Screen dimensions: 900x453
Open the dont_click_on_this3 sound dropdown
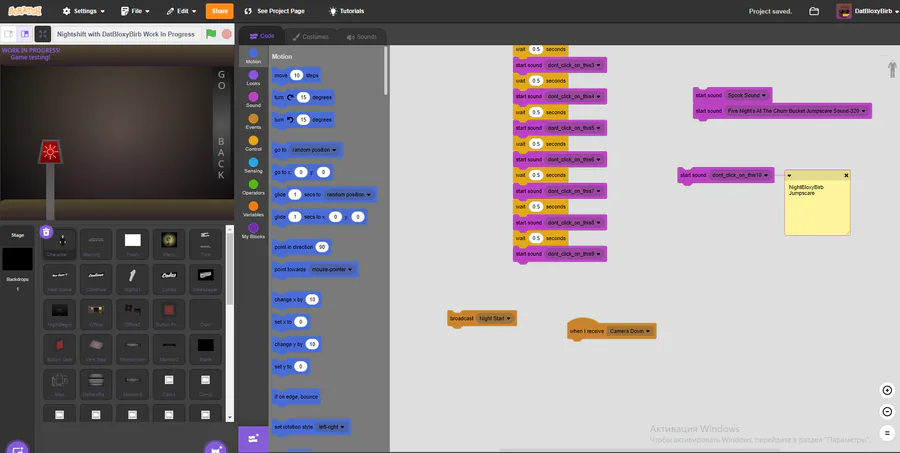pos(574,65)
